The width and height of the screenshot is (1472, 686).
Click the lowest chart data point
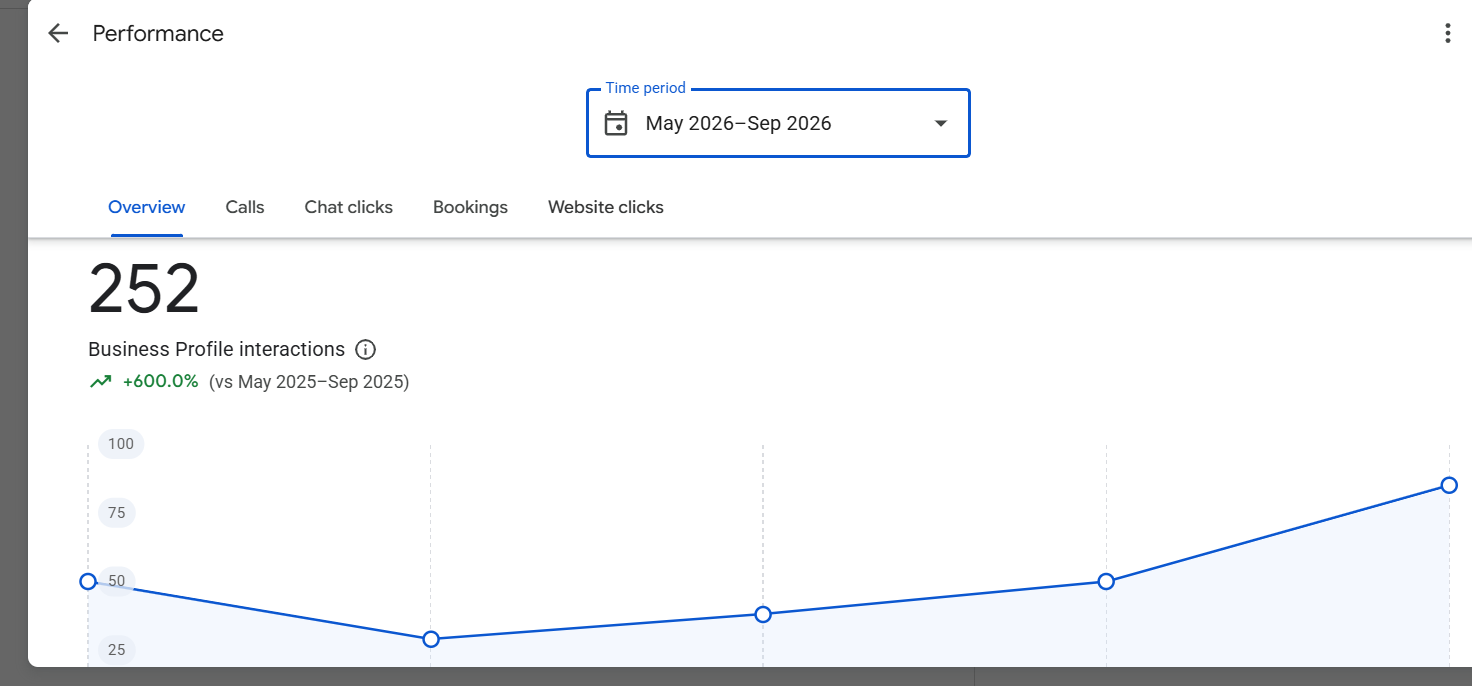[x=431, y=639]
